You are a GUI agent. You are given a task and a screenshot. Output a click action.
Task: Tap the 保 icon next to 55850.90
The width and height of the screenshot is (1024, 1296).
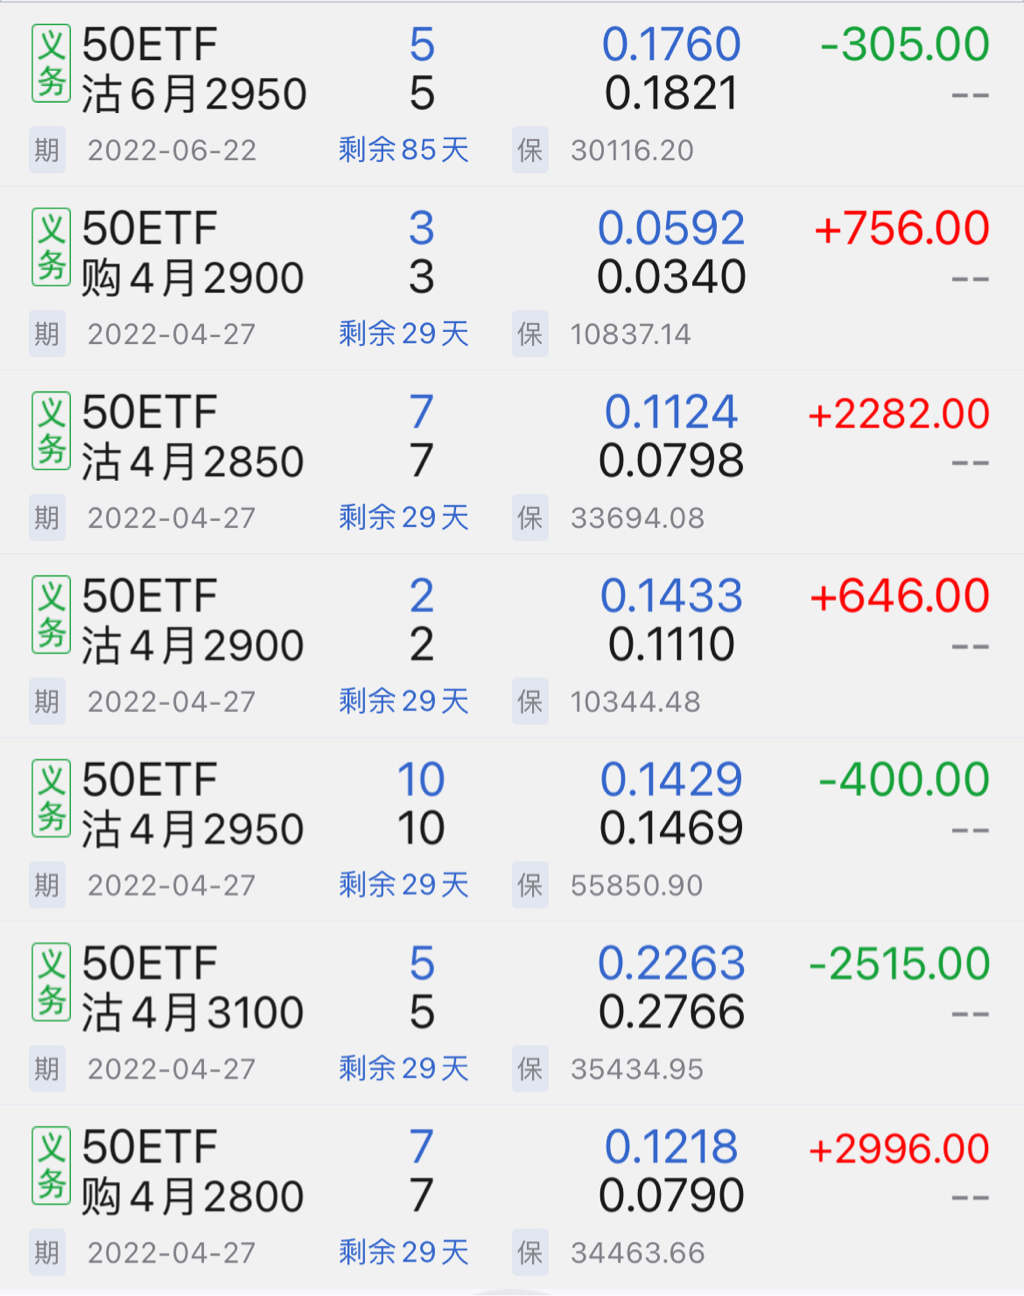530,885
